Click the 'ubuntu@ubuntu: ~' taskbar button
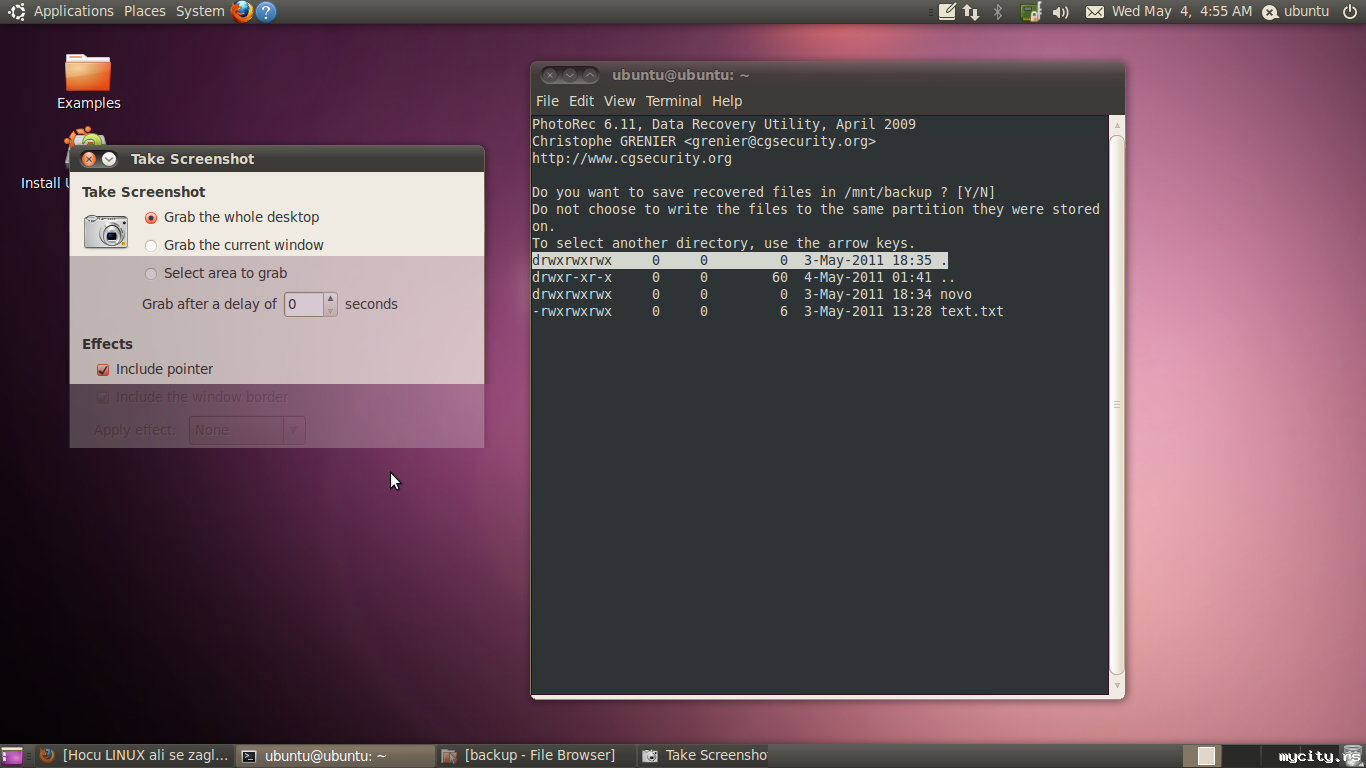Screen dimensions: 1366x768 coord(325,756)
